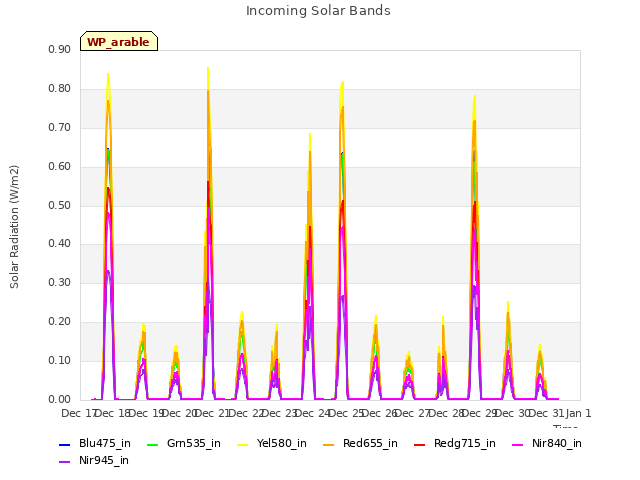Click the Red655_in orange legend swatch
This screenshot has height=480, width=640.
coord(329,444)
